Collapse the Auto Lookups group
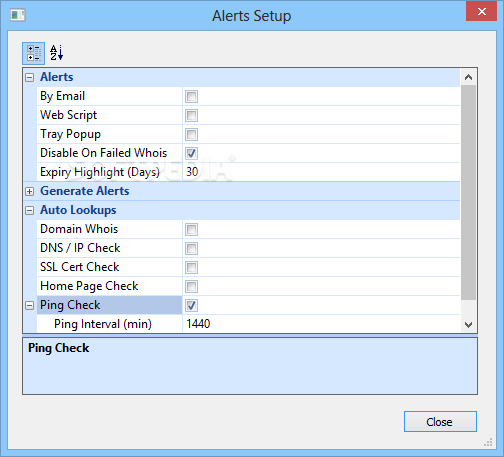Image resolution: width=504 pixels, height=457 pixels. pyautogui.click(x=30, y=210)
